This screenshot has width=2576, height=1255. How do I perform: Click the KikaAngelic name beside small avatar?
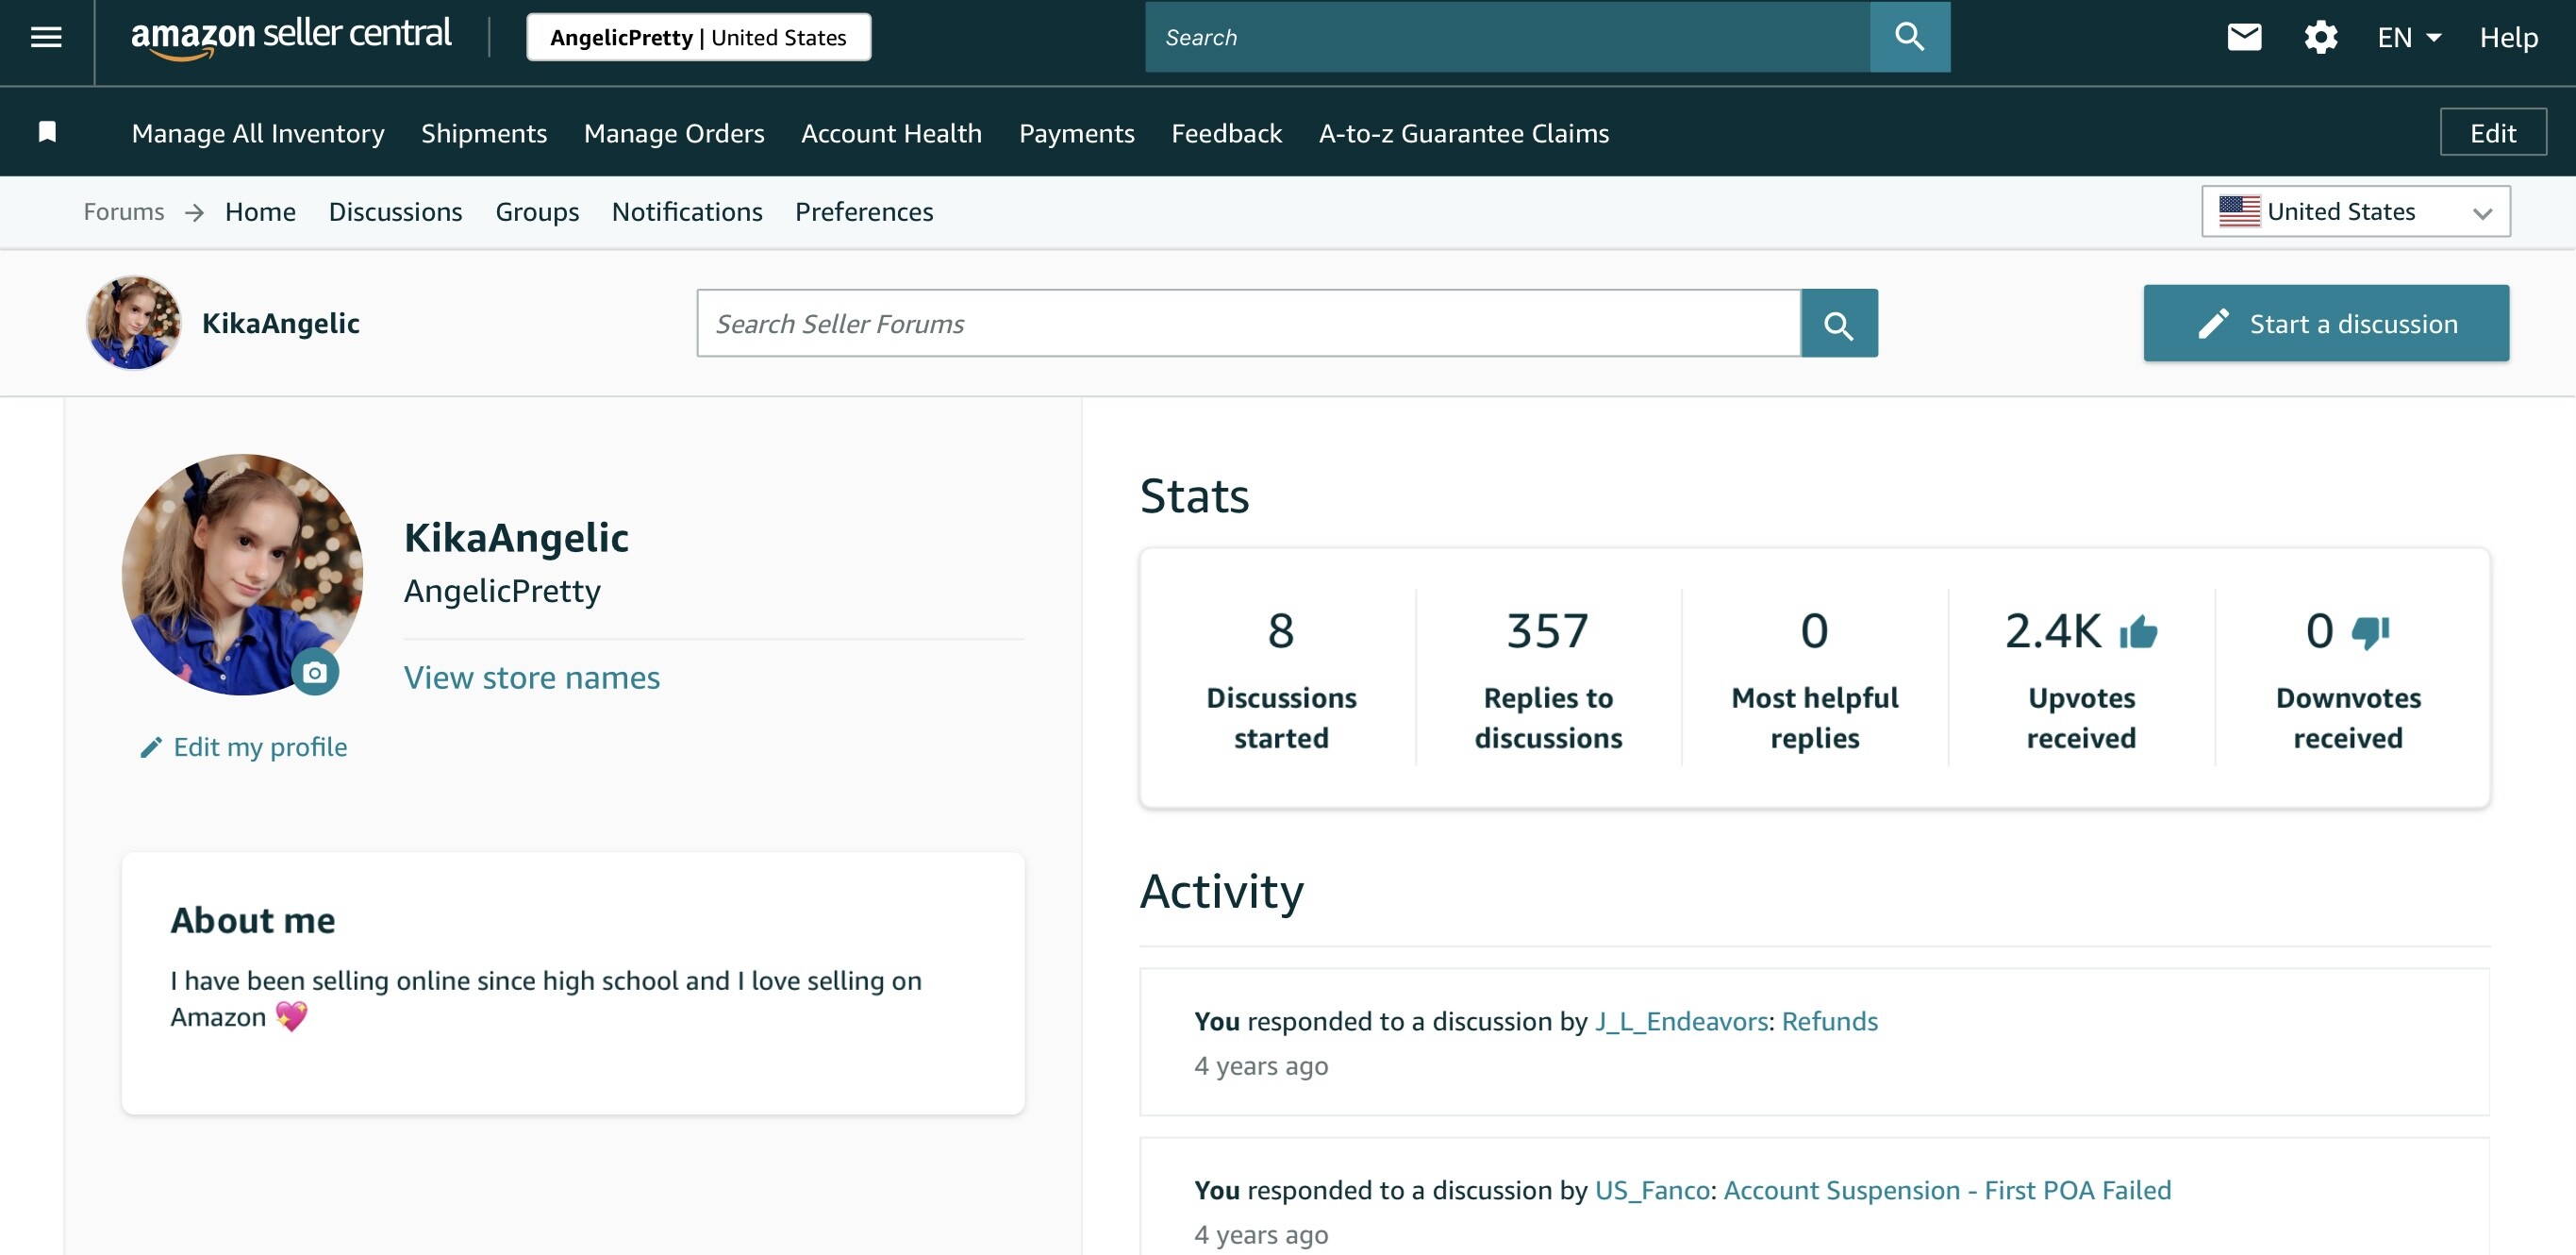pos(281,323)
